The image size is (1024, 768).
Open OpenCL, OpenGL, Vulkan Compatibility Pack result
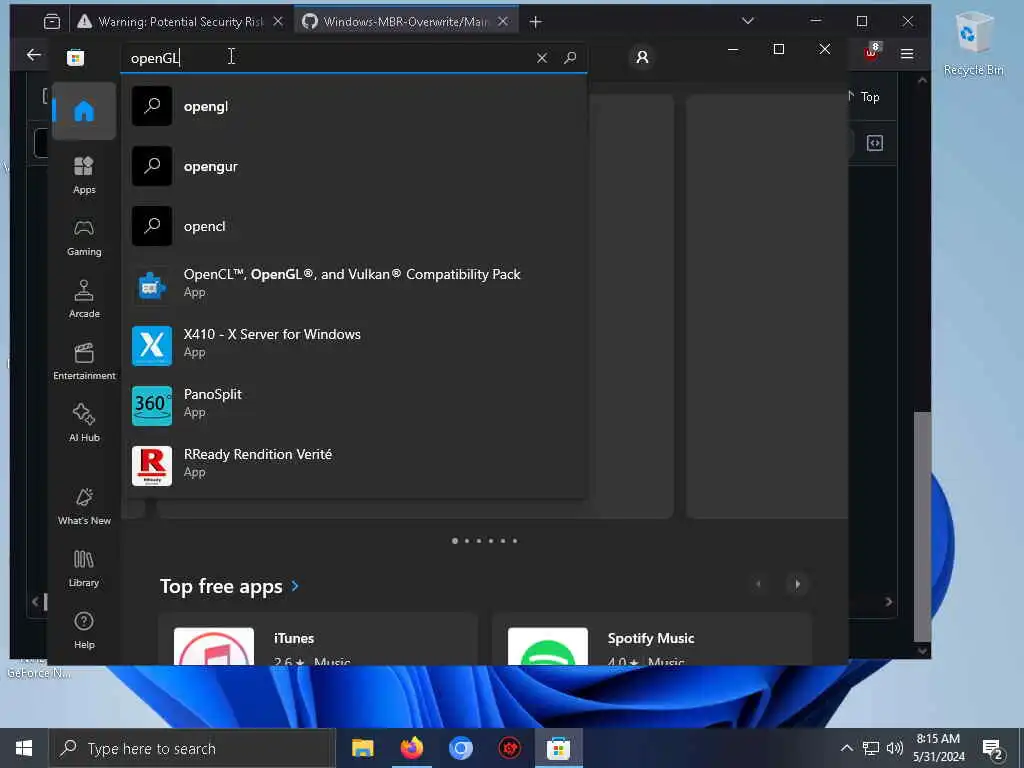pos(356,285)
